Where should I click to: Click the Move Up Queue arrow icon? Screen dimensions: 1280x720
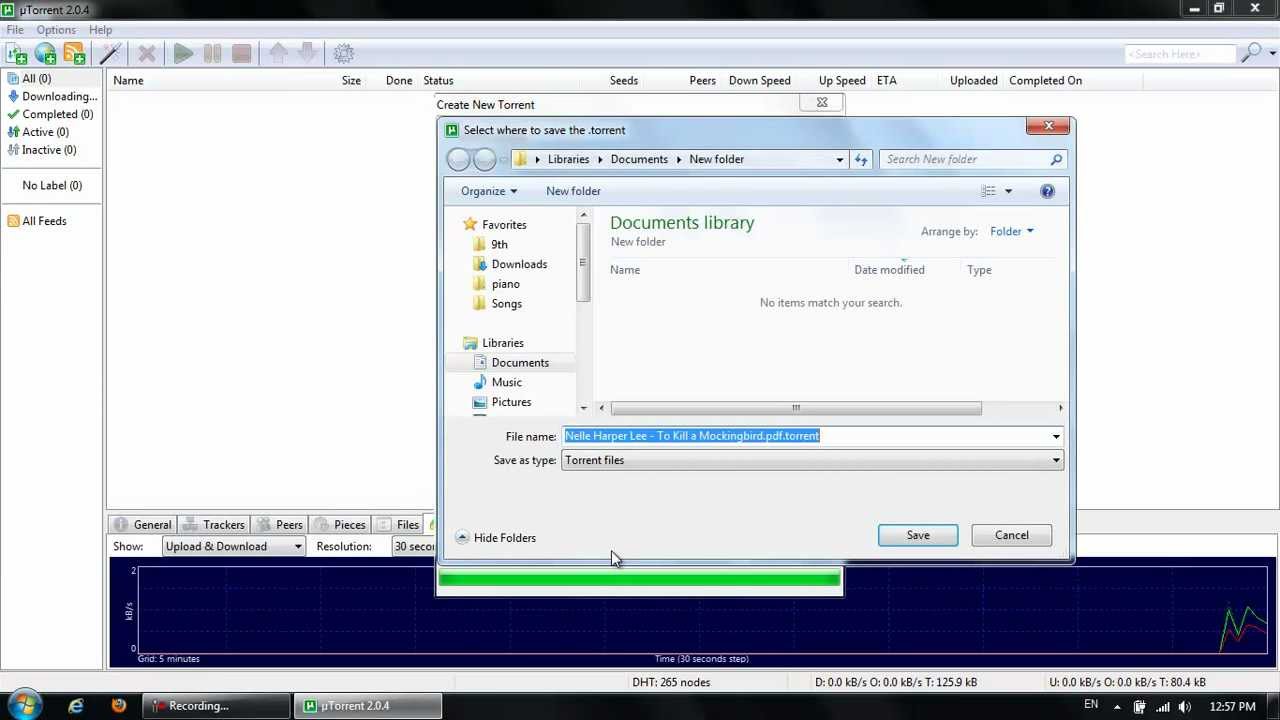click(x=278, y=53)
